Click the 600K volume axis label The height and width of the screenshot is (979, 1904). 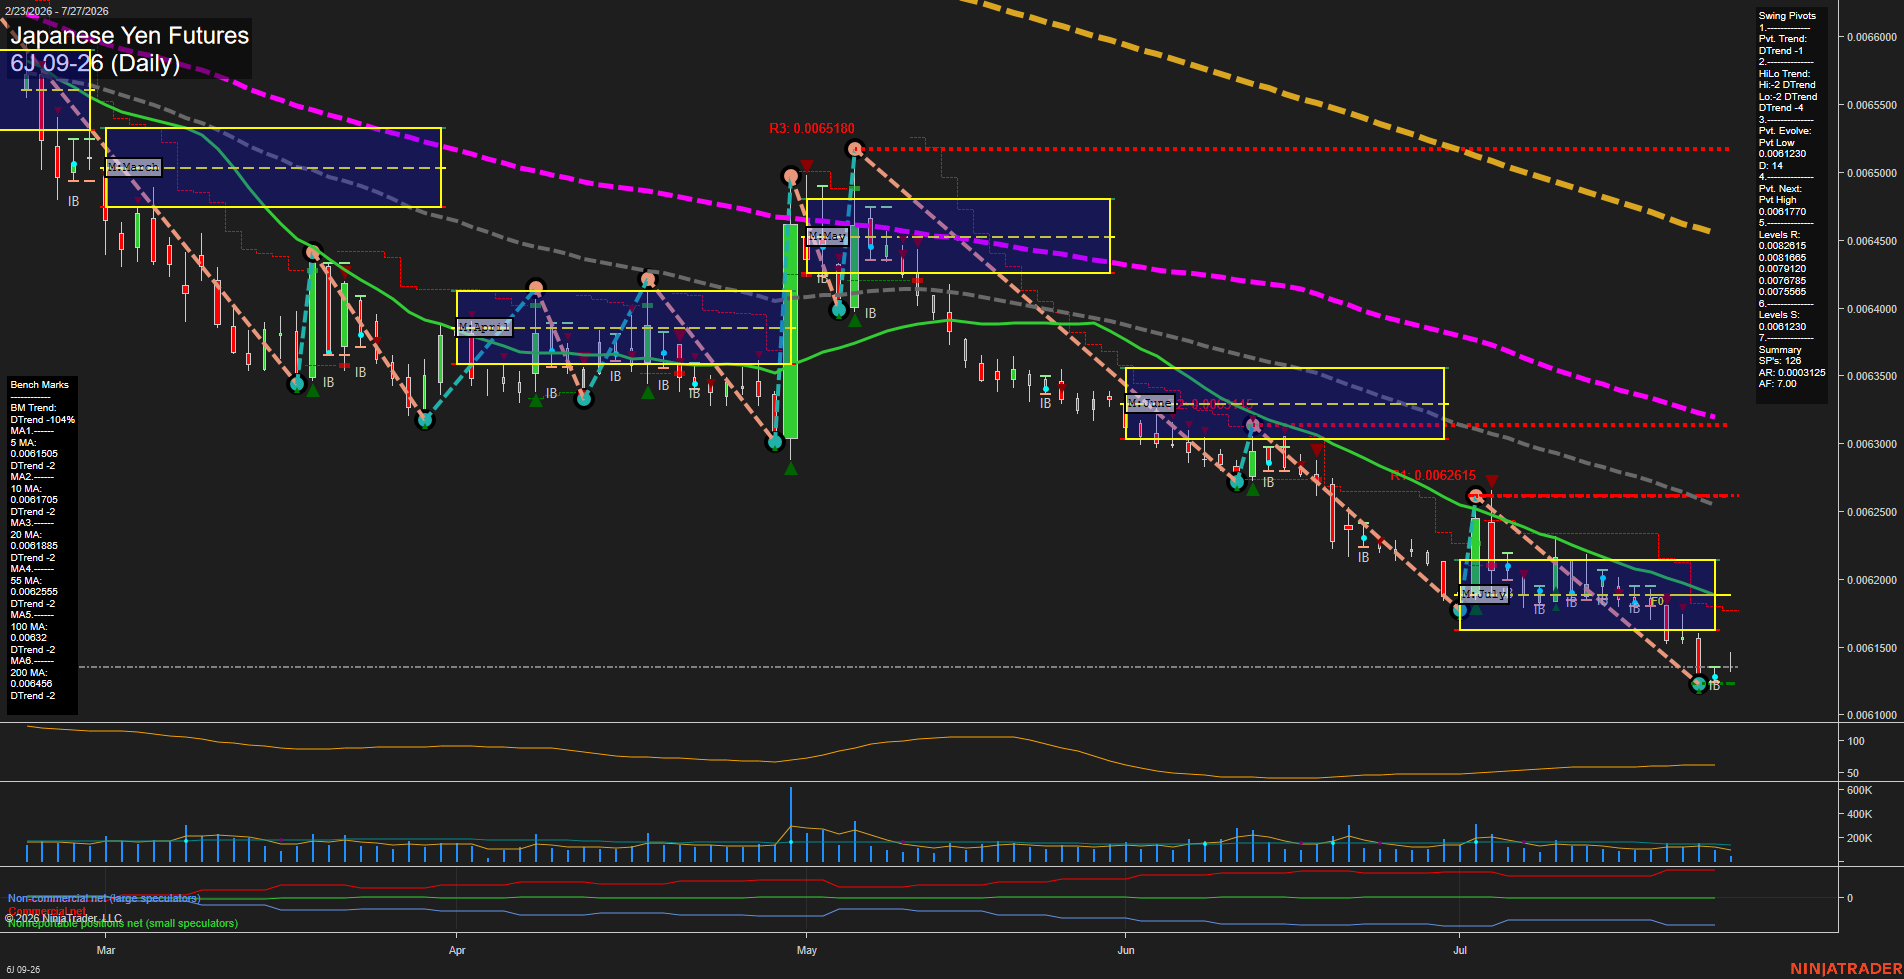point(1859,790)
